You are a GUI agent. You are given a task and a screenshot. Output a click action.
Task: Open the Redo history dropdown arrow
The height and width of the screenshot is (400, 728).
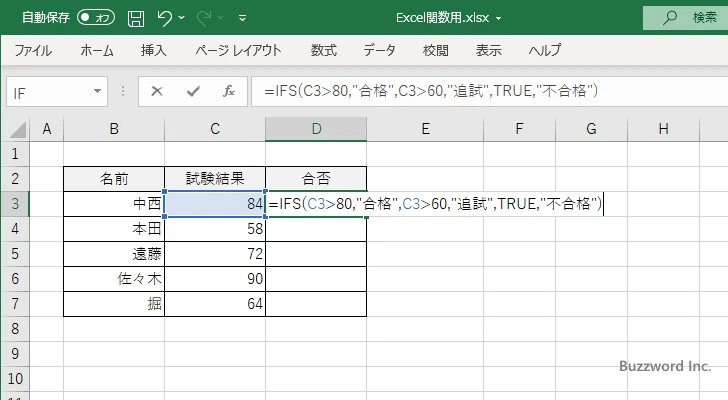pyautogui.click(x=221, y=18)
